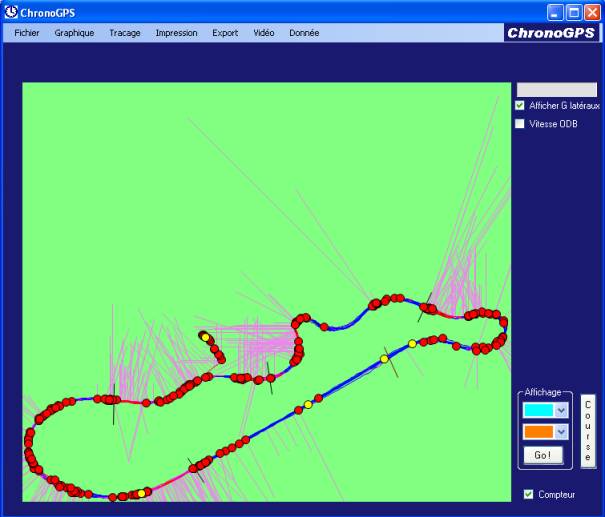
Task: Click the ChronoGPS clock title bar icon
Action: click(x=11, y=12)
